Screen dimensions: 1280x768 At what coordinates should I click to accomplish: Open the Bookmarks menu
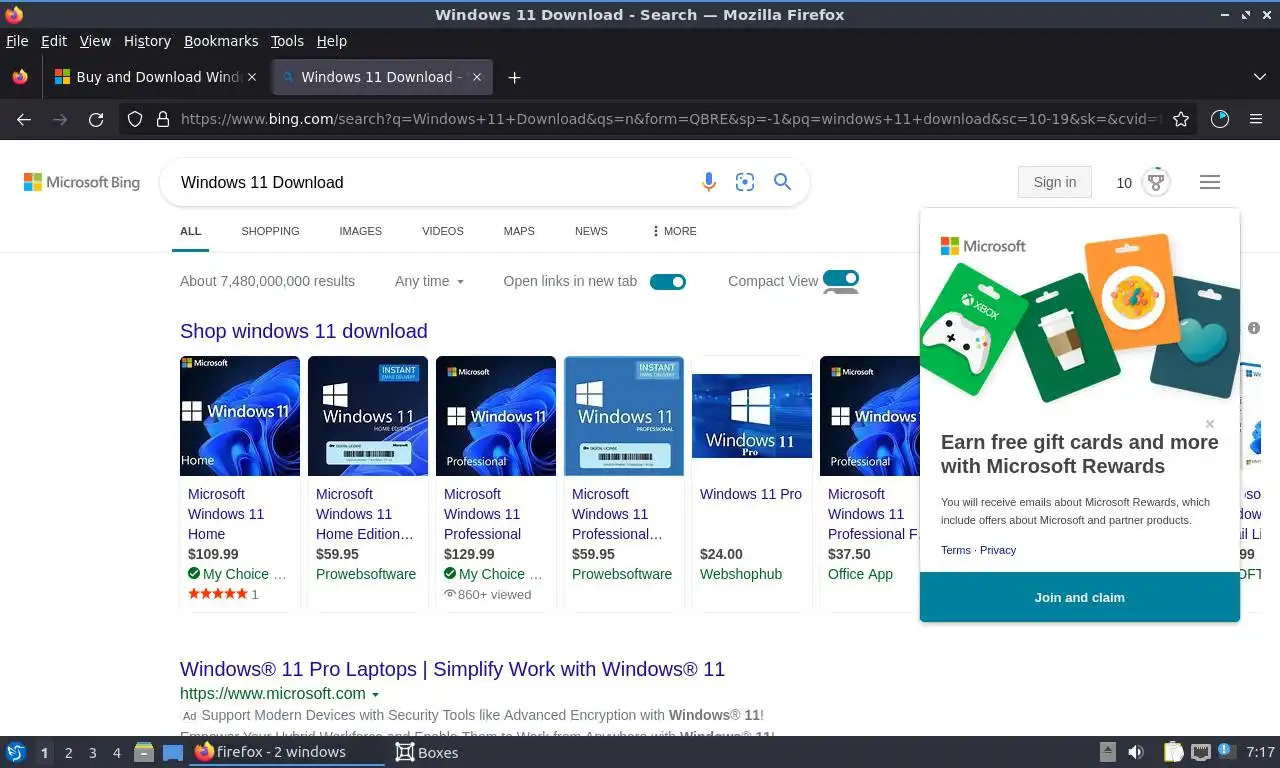click(x=221, y=41)
